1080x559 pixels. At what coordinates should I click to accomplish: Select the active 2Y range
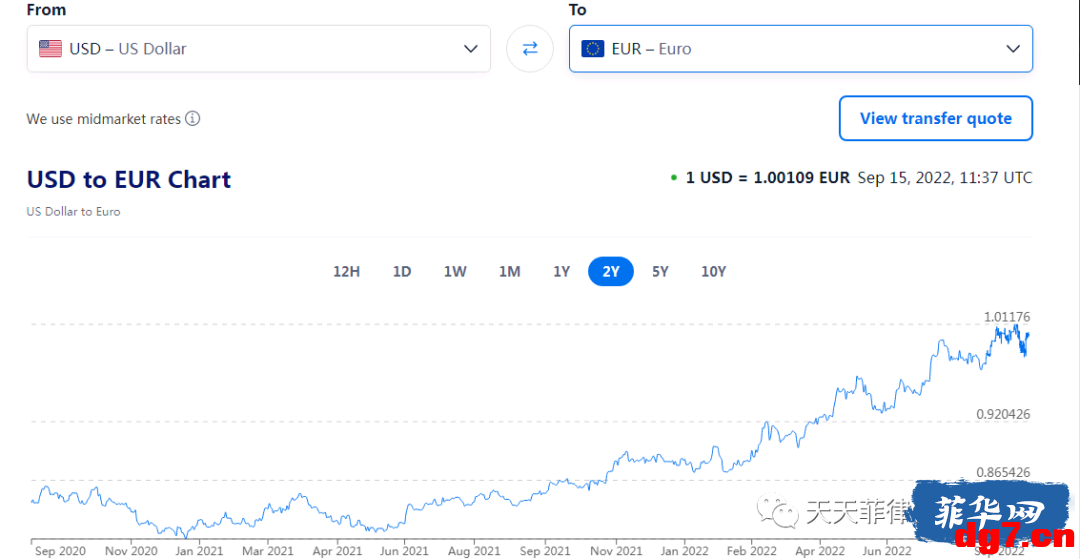click(611, 271)
